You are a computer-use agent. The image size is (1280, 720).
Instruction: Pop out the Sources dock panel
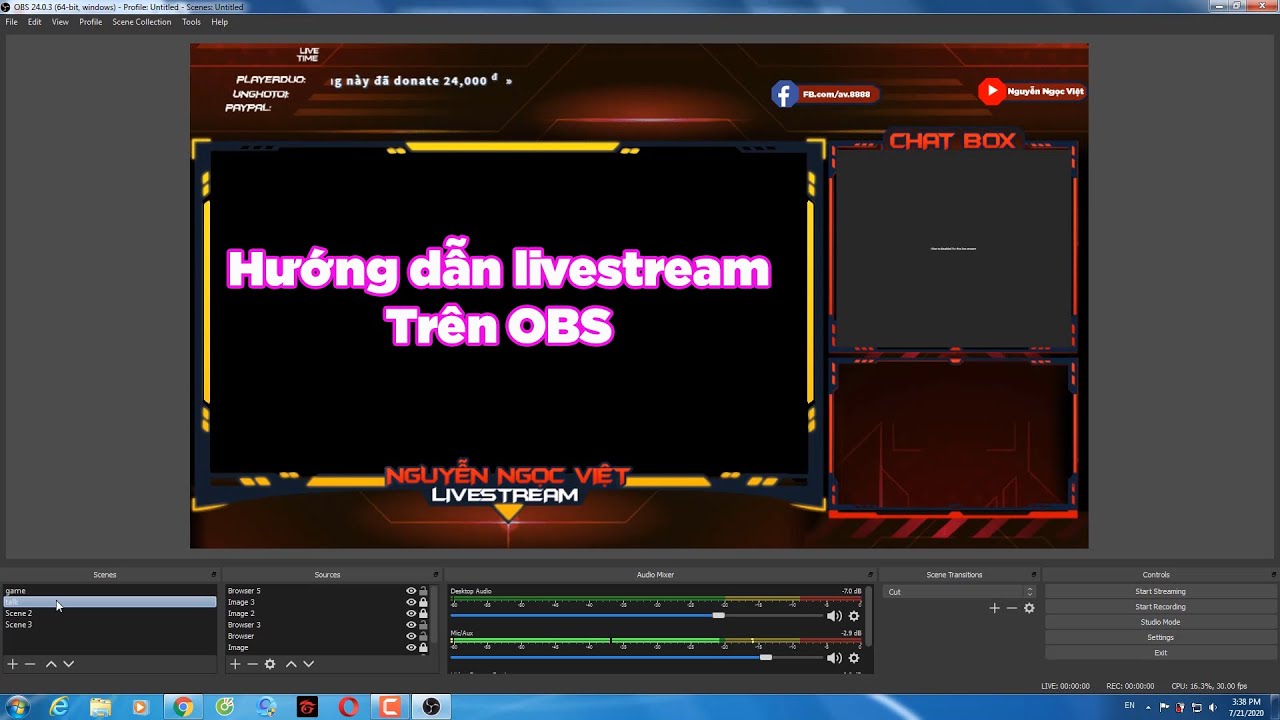(435, 575)
